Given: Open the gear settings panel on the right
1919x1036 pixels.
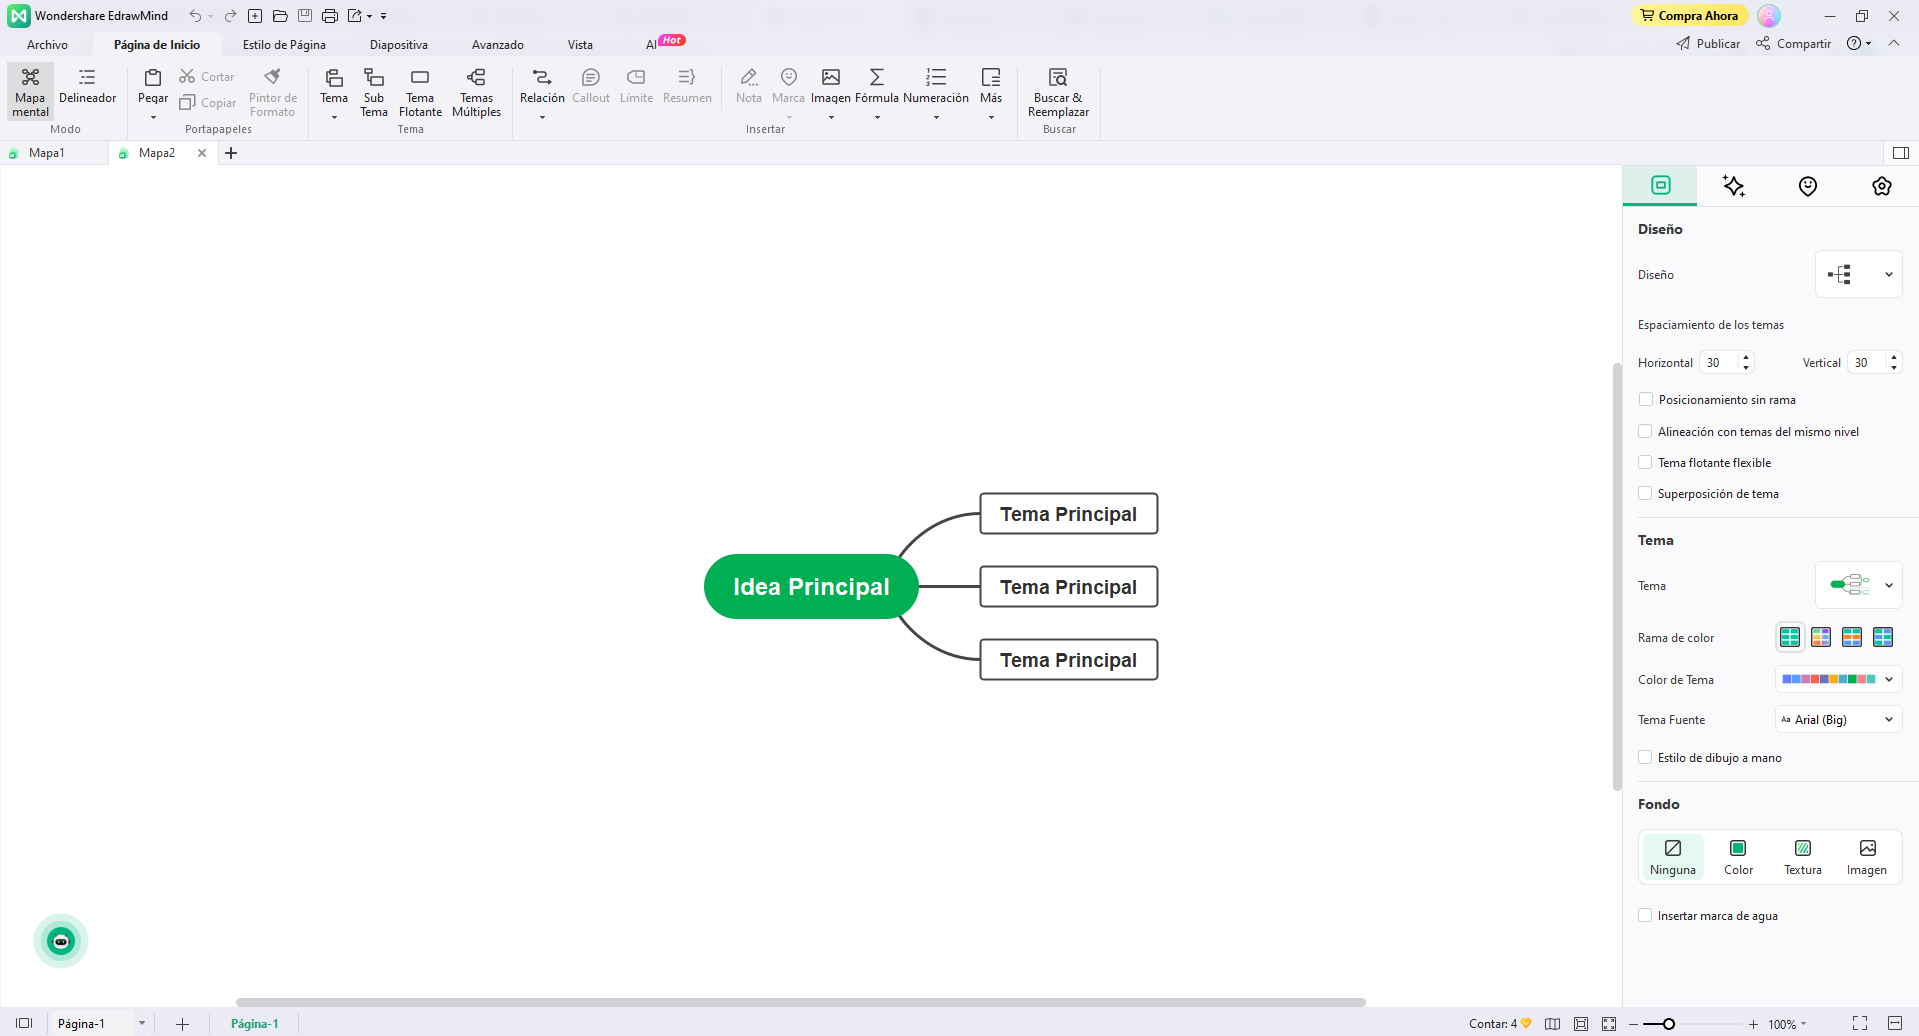Looking at the screenshot, I should 1881,186.
